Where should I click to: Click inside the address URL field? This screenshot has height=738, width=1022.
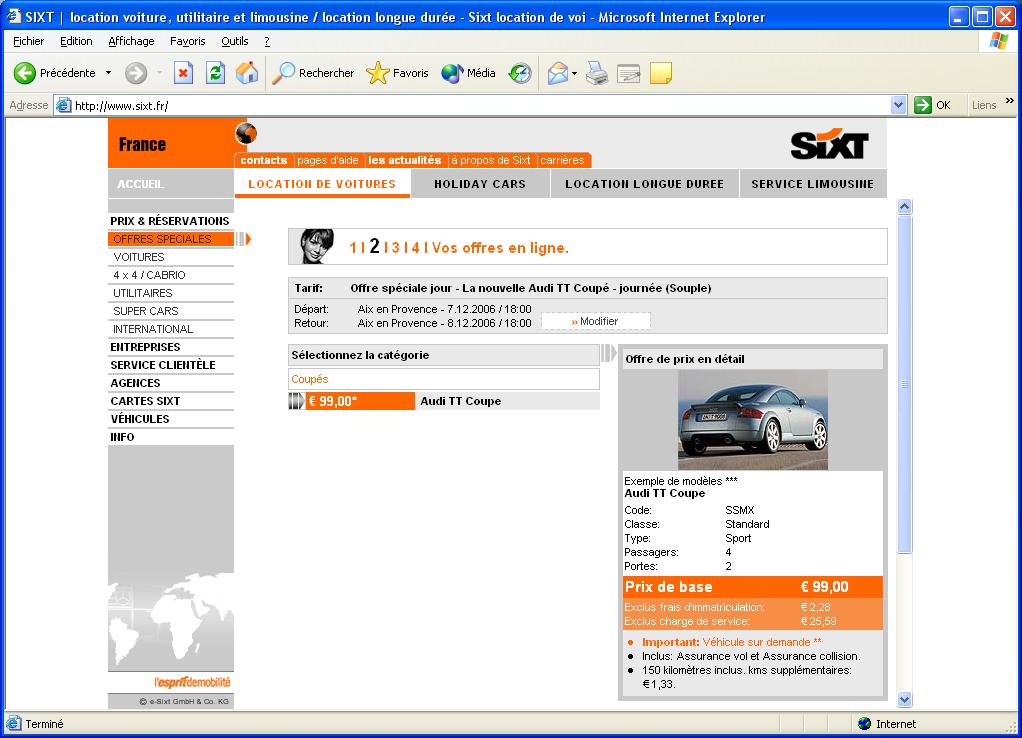coord(480,105)
